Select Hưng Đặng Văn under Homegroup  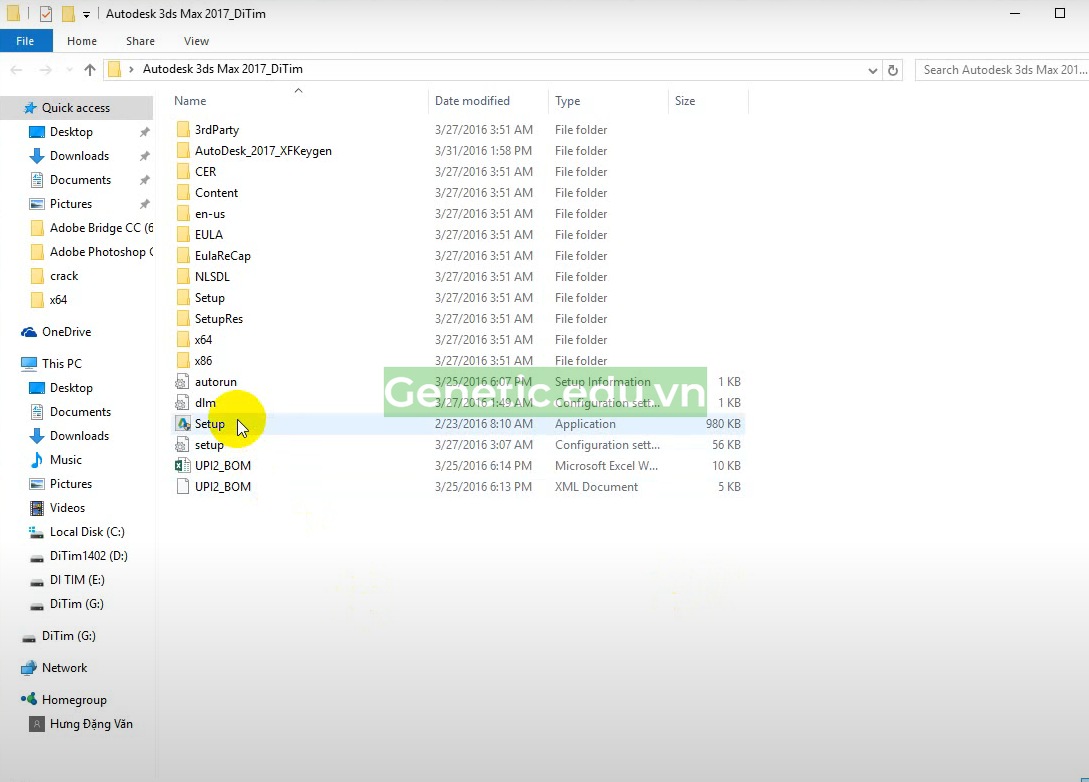(x=91, y=724)
